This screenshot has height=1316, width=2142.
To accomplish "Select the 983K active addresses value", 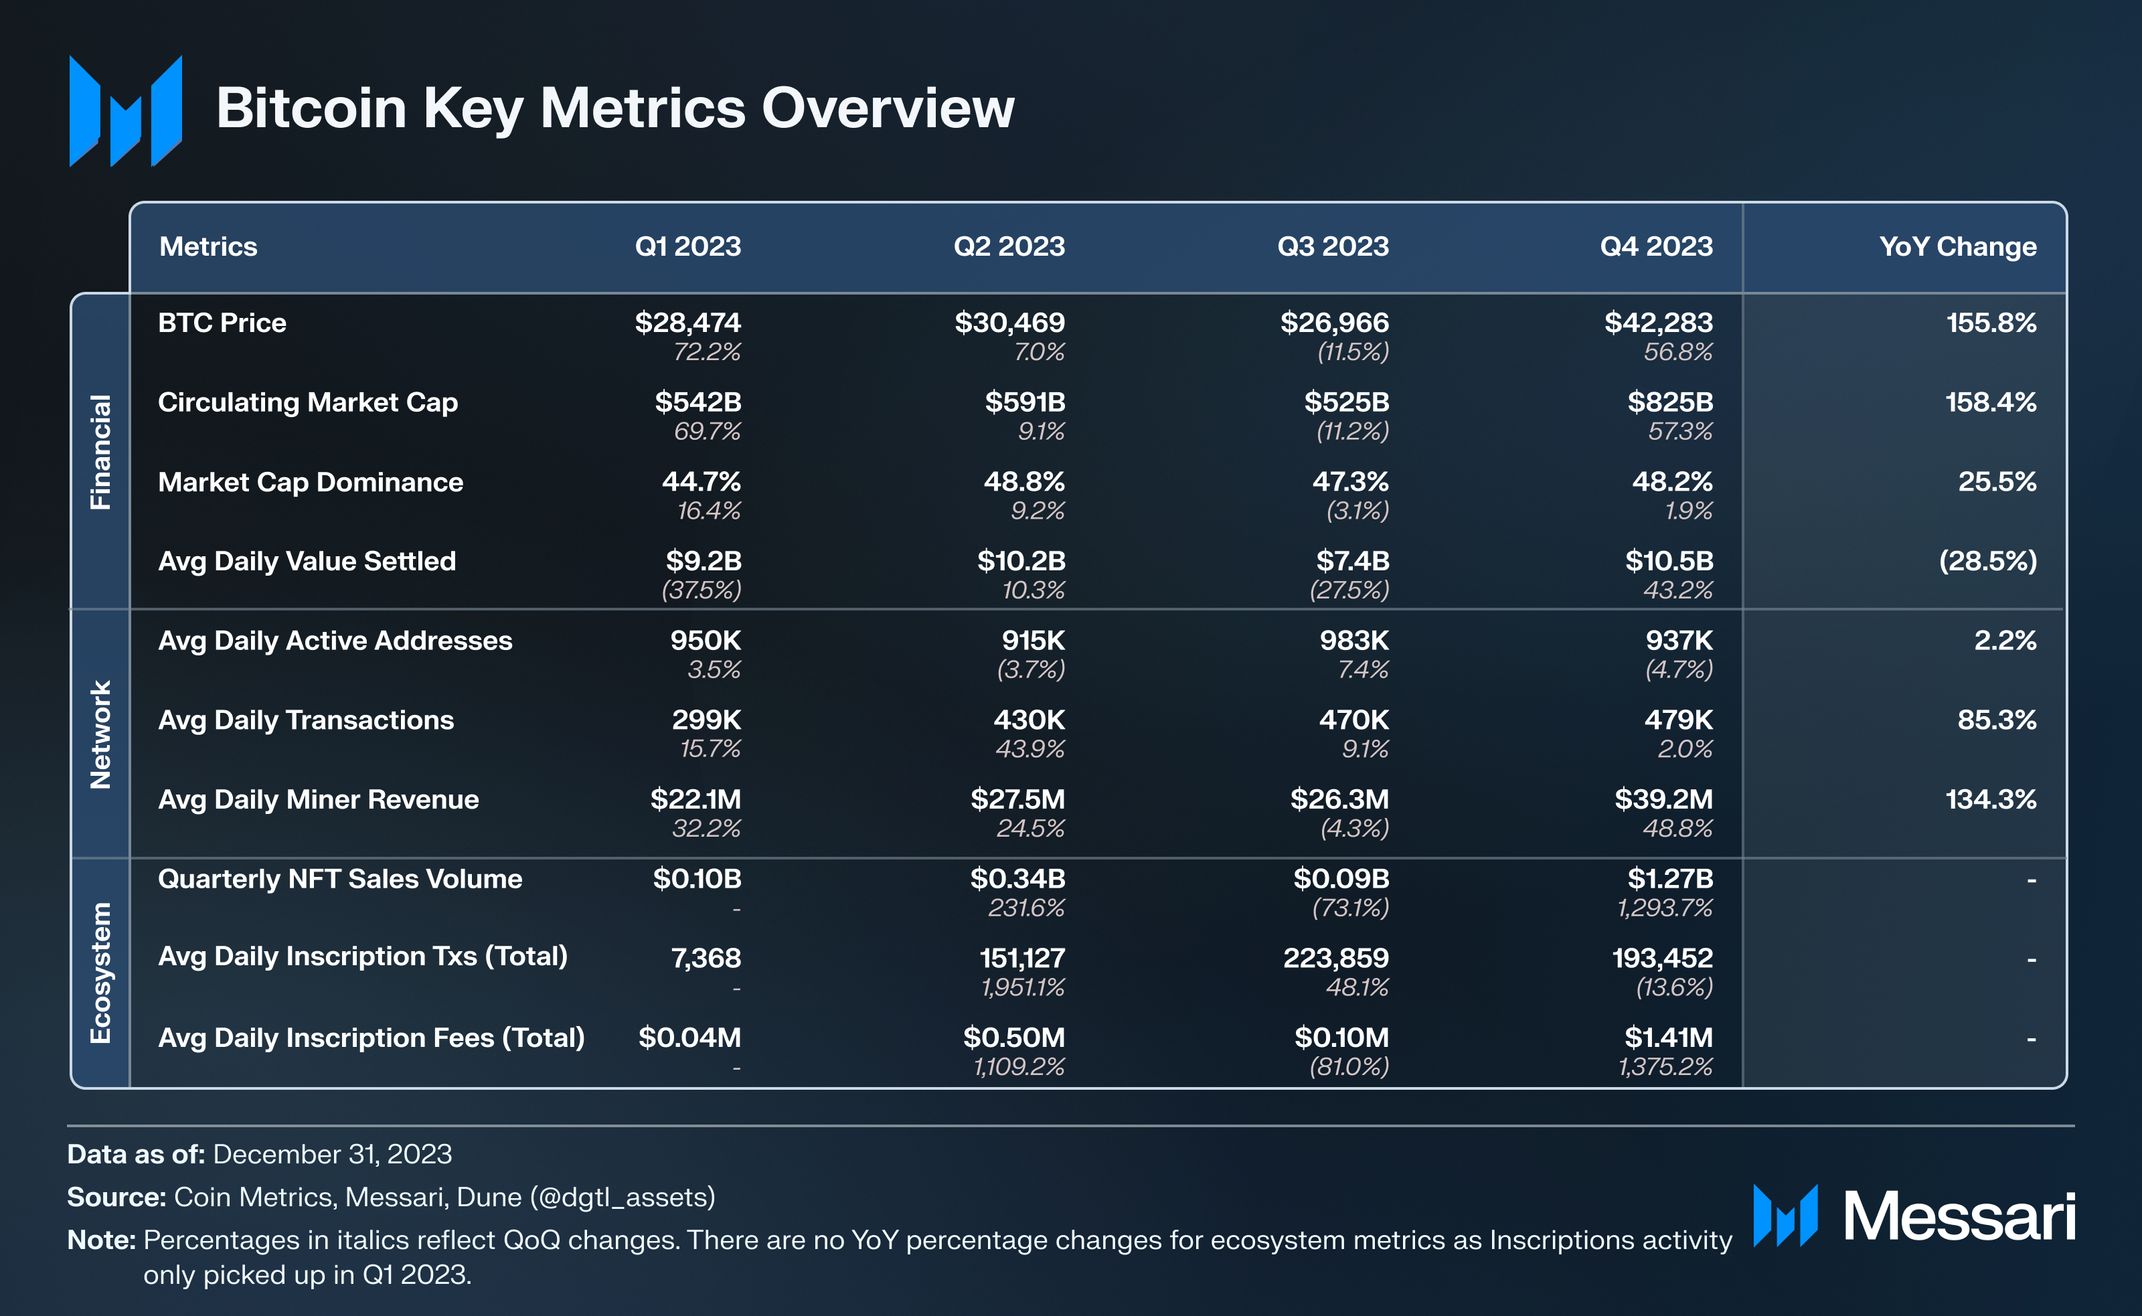I will click(1354, 641).
